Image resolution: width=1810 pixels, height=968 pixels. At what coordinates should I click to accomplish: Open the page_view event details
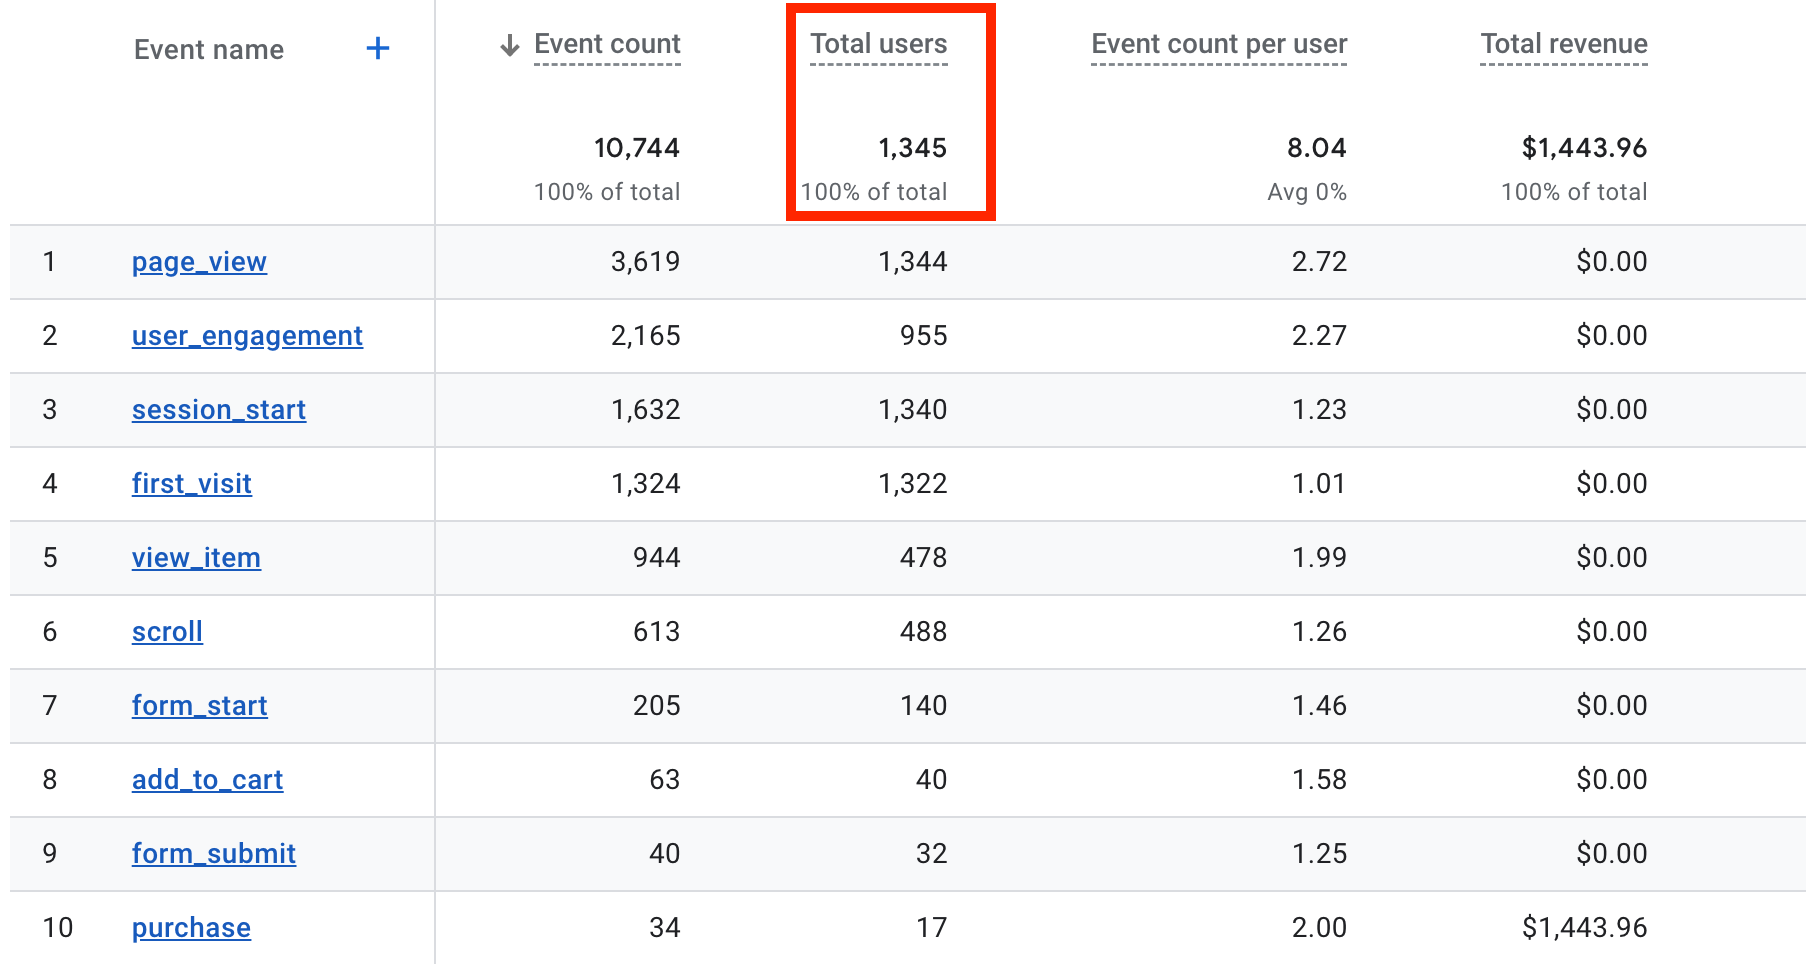tap(199, 262)
